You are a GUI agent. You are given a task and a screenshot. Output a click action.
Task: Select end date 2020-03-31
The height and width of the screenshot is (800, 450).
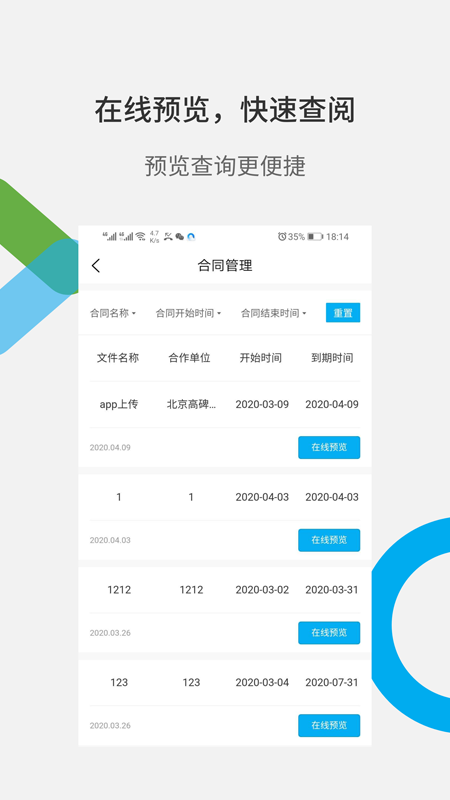point(332,590)
